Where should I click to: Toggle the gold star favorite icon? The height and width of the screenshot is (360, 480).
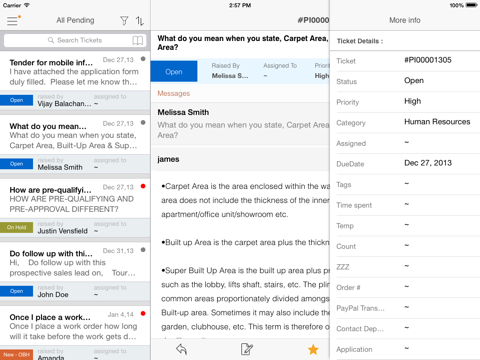coord(313,349)
